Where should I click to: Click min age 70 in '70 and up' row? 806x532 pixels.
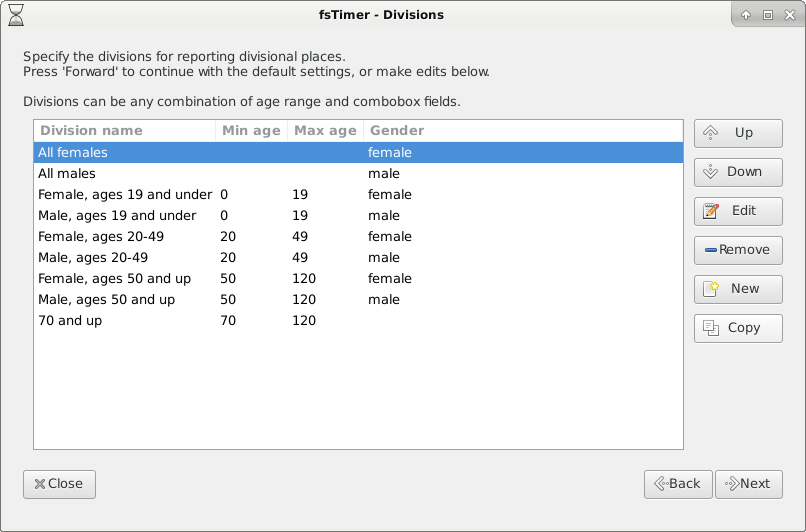tap(228, 321)
